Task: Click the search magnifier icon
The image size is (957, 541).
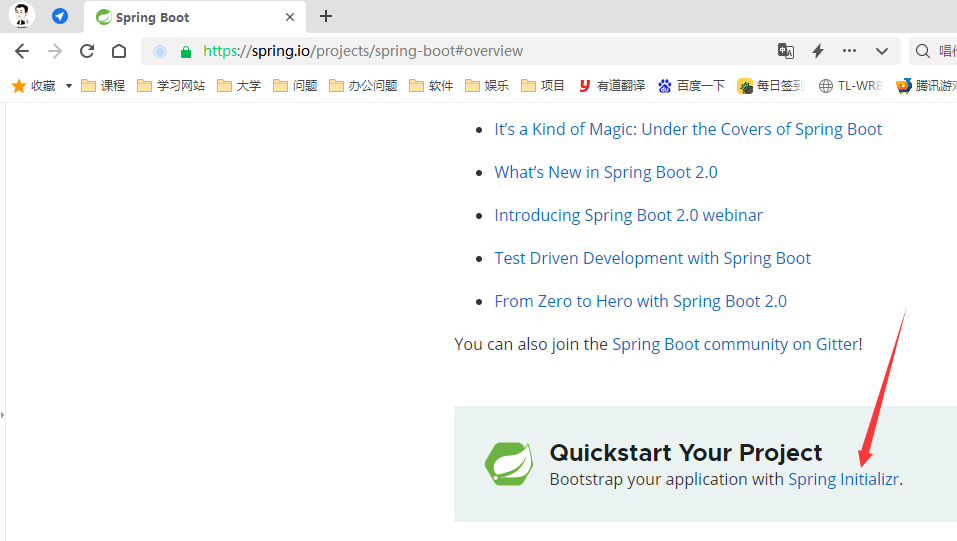Action: tap(923, 51)
